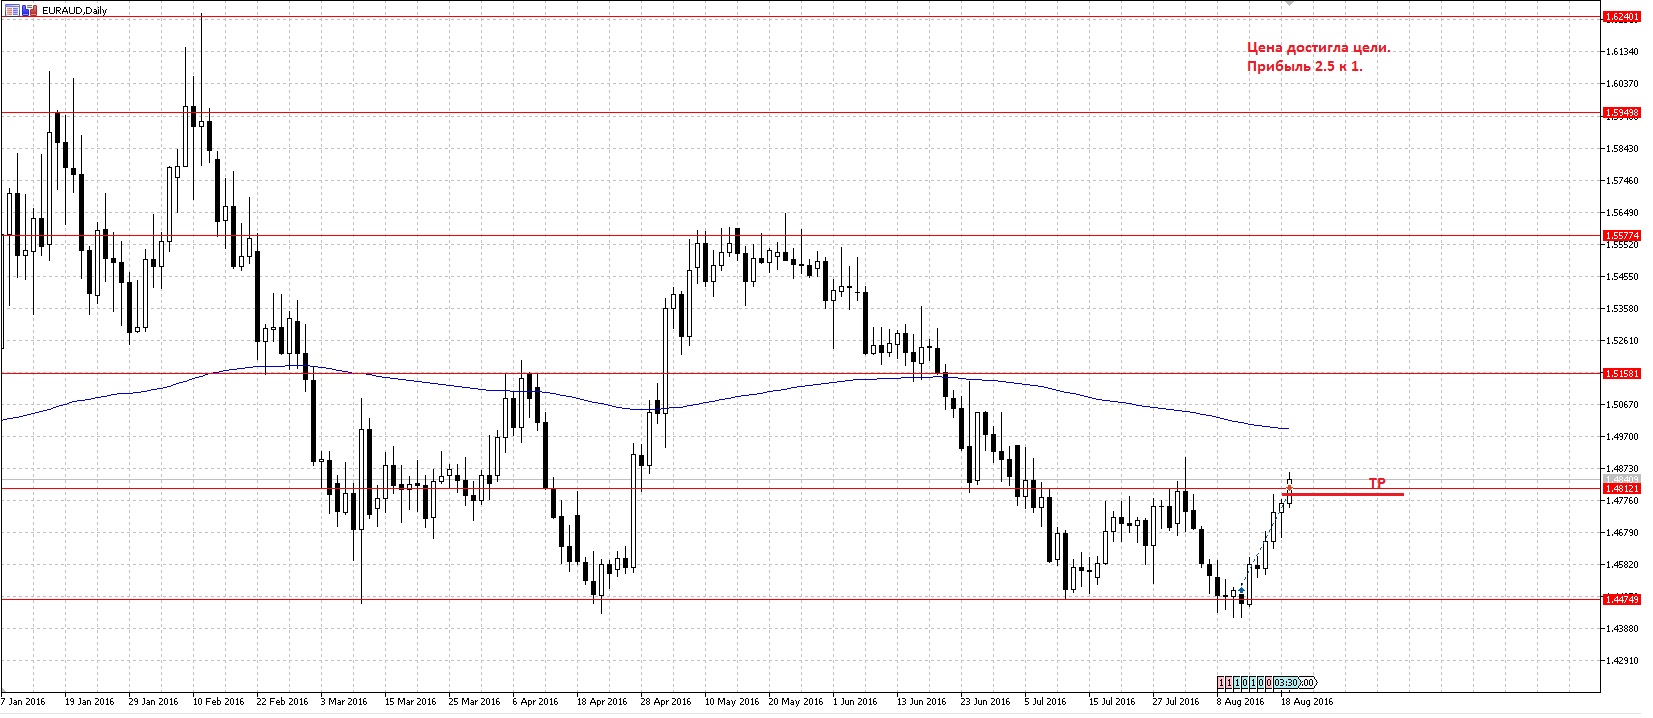
Task: Click the 1.44749 level price tag
Action: click(1620, 599)
